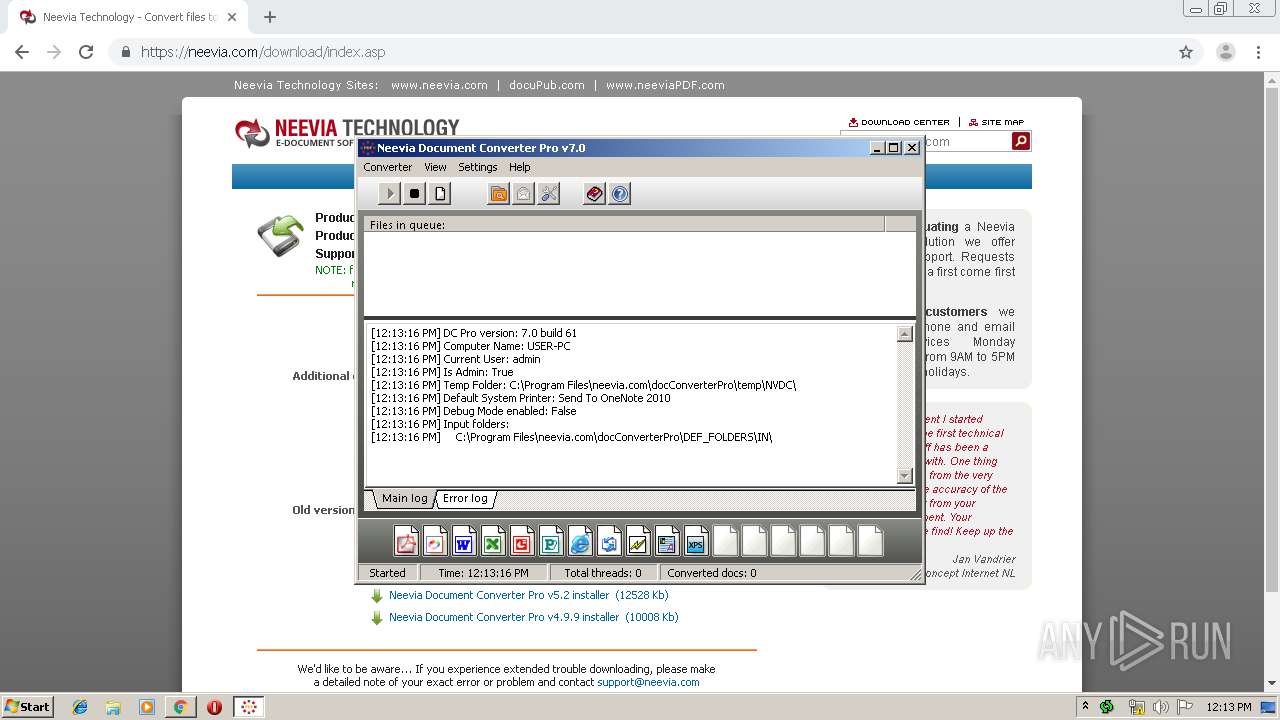Click the blue arrows file type icon
Viewport: 1280px width, 720px height.
click(609, 541)
